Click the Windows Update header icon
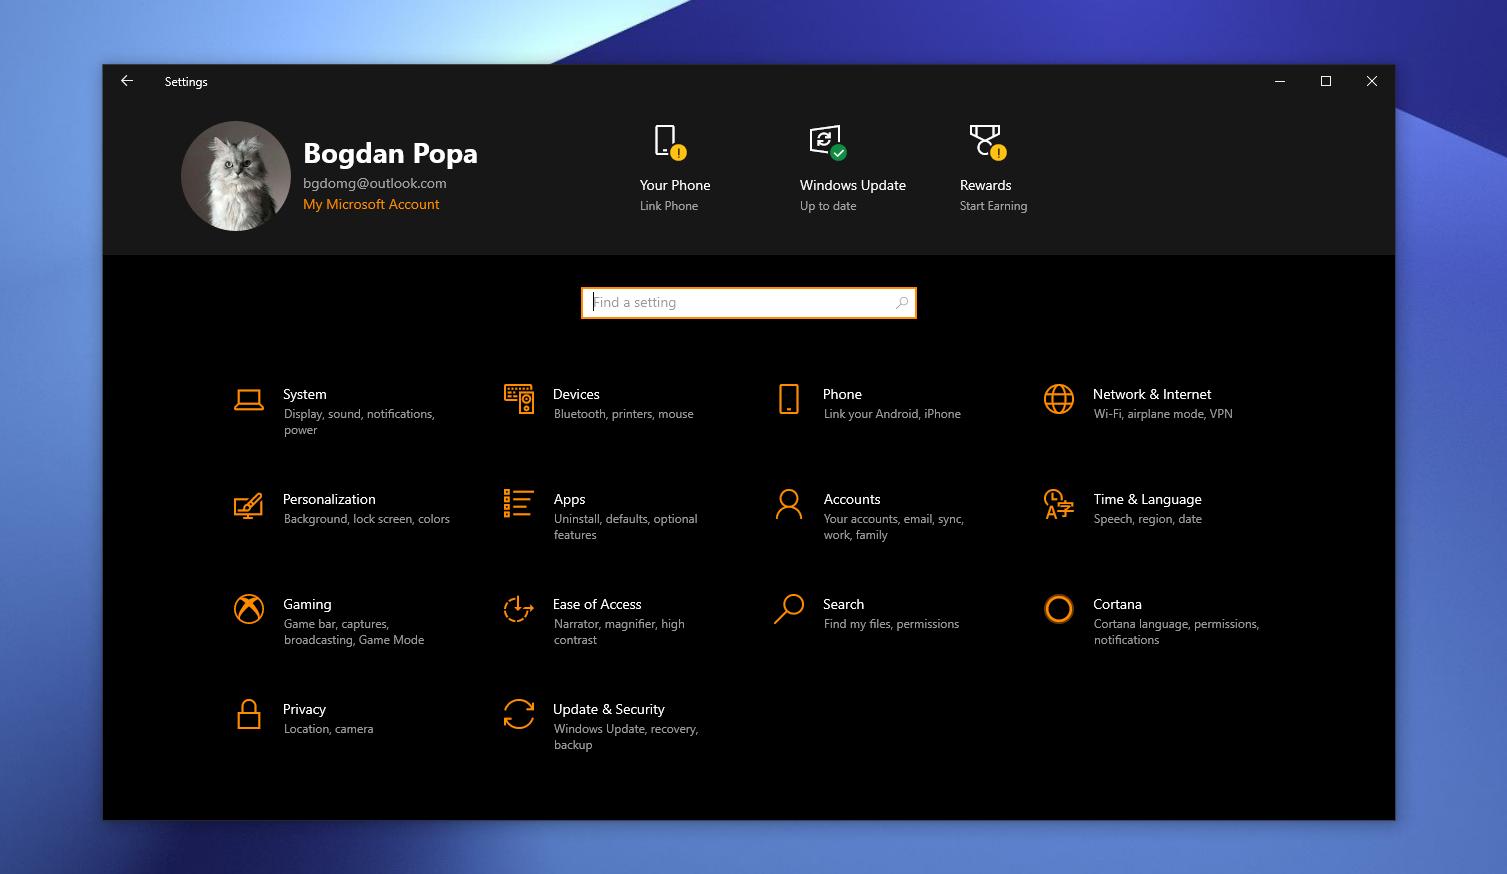This screenshot has height=874, width=1507. [828, 142]
